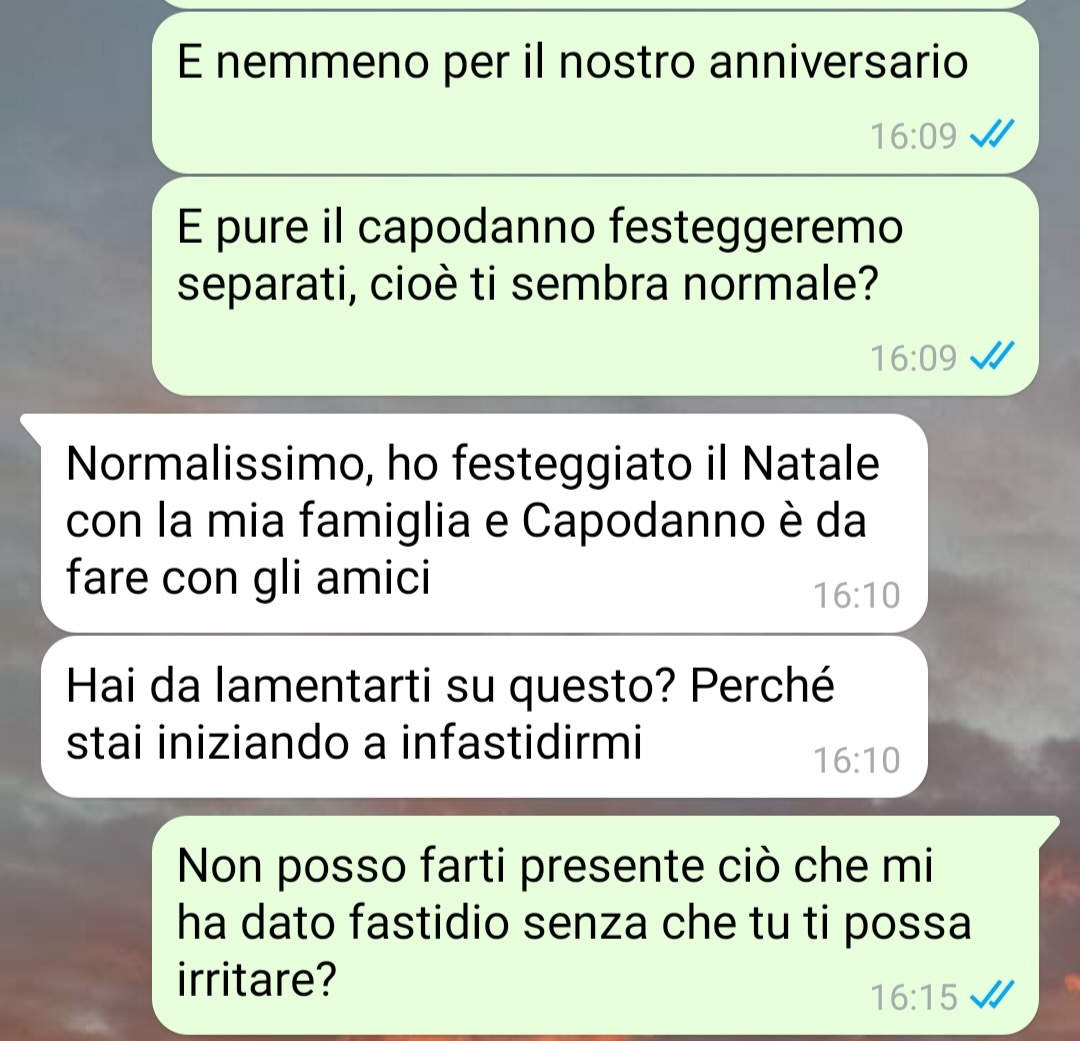
Task: Tap the chat background right of the Normalissimo bubble
Action: (1004, 523)
